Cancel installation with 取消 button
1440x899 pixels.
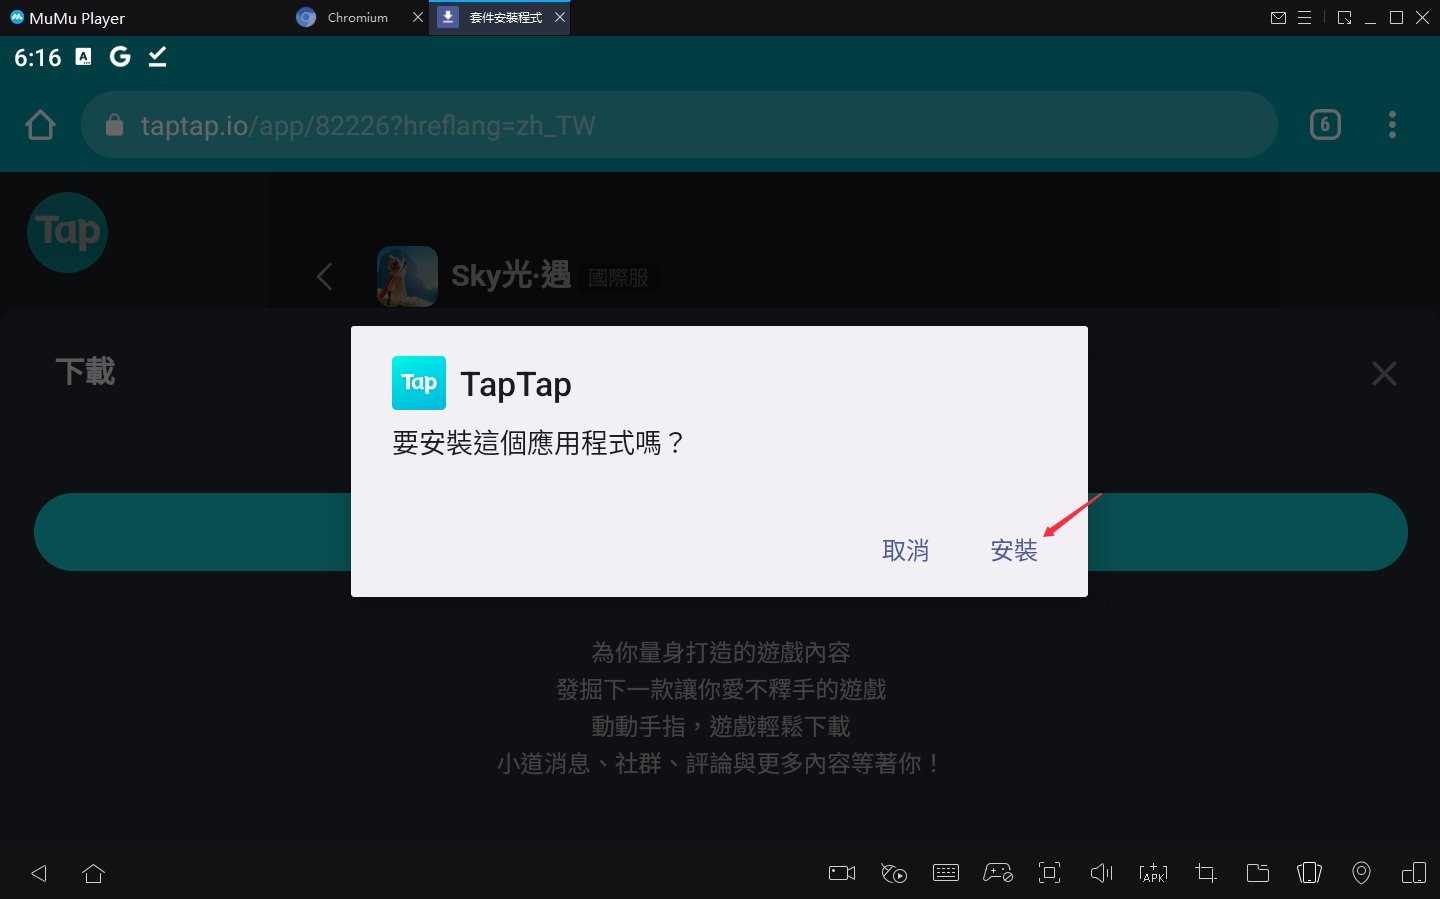(906, 551)
